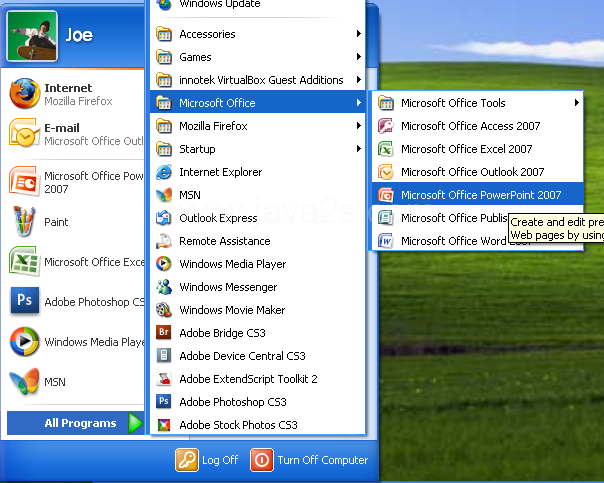Click the Remote Assistance label
Screen dimensions: 604x483
click(225, 241)
